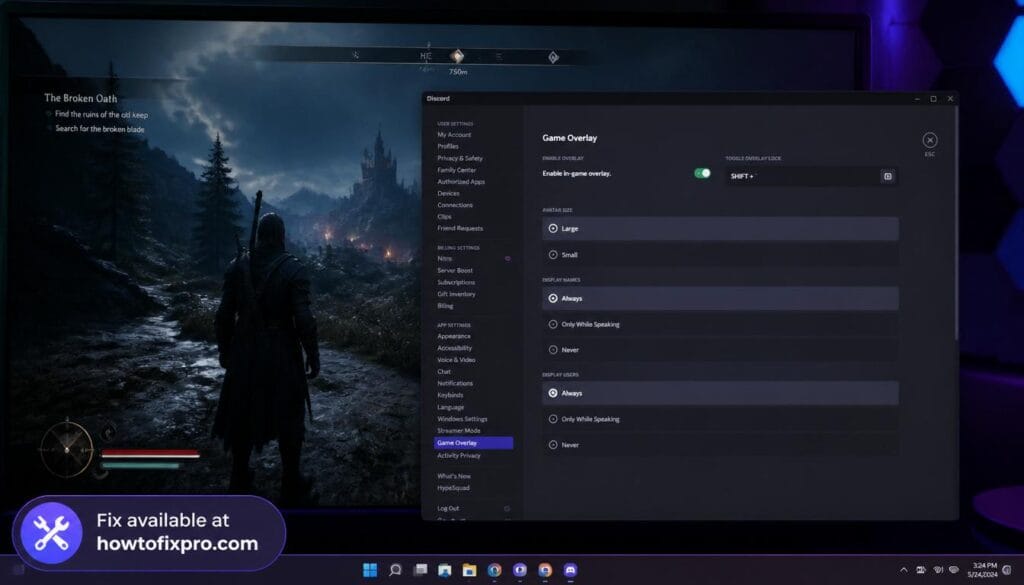Viewport: 1024px width, 585px height.
Task: Click quest objective Find the ruins of the old keep
Action: [x=101, y=114]
